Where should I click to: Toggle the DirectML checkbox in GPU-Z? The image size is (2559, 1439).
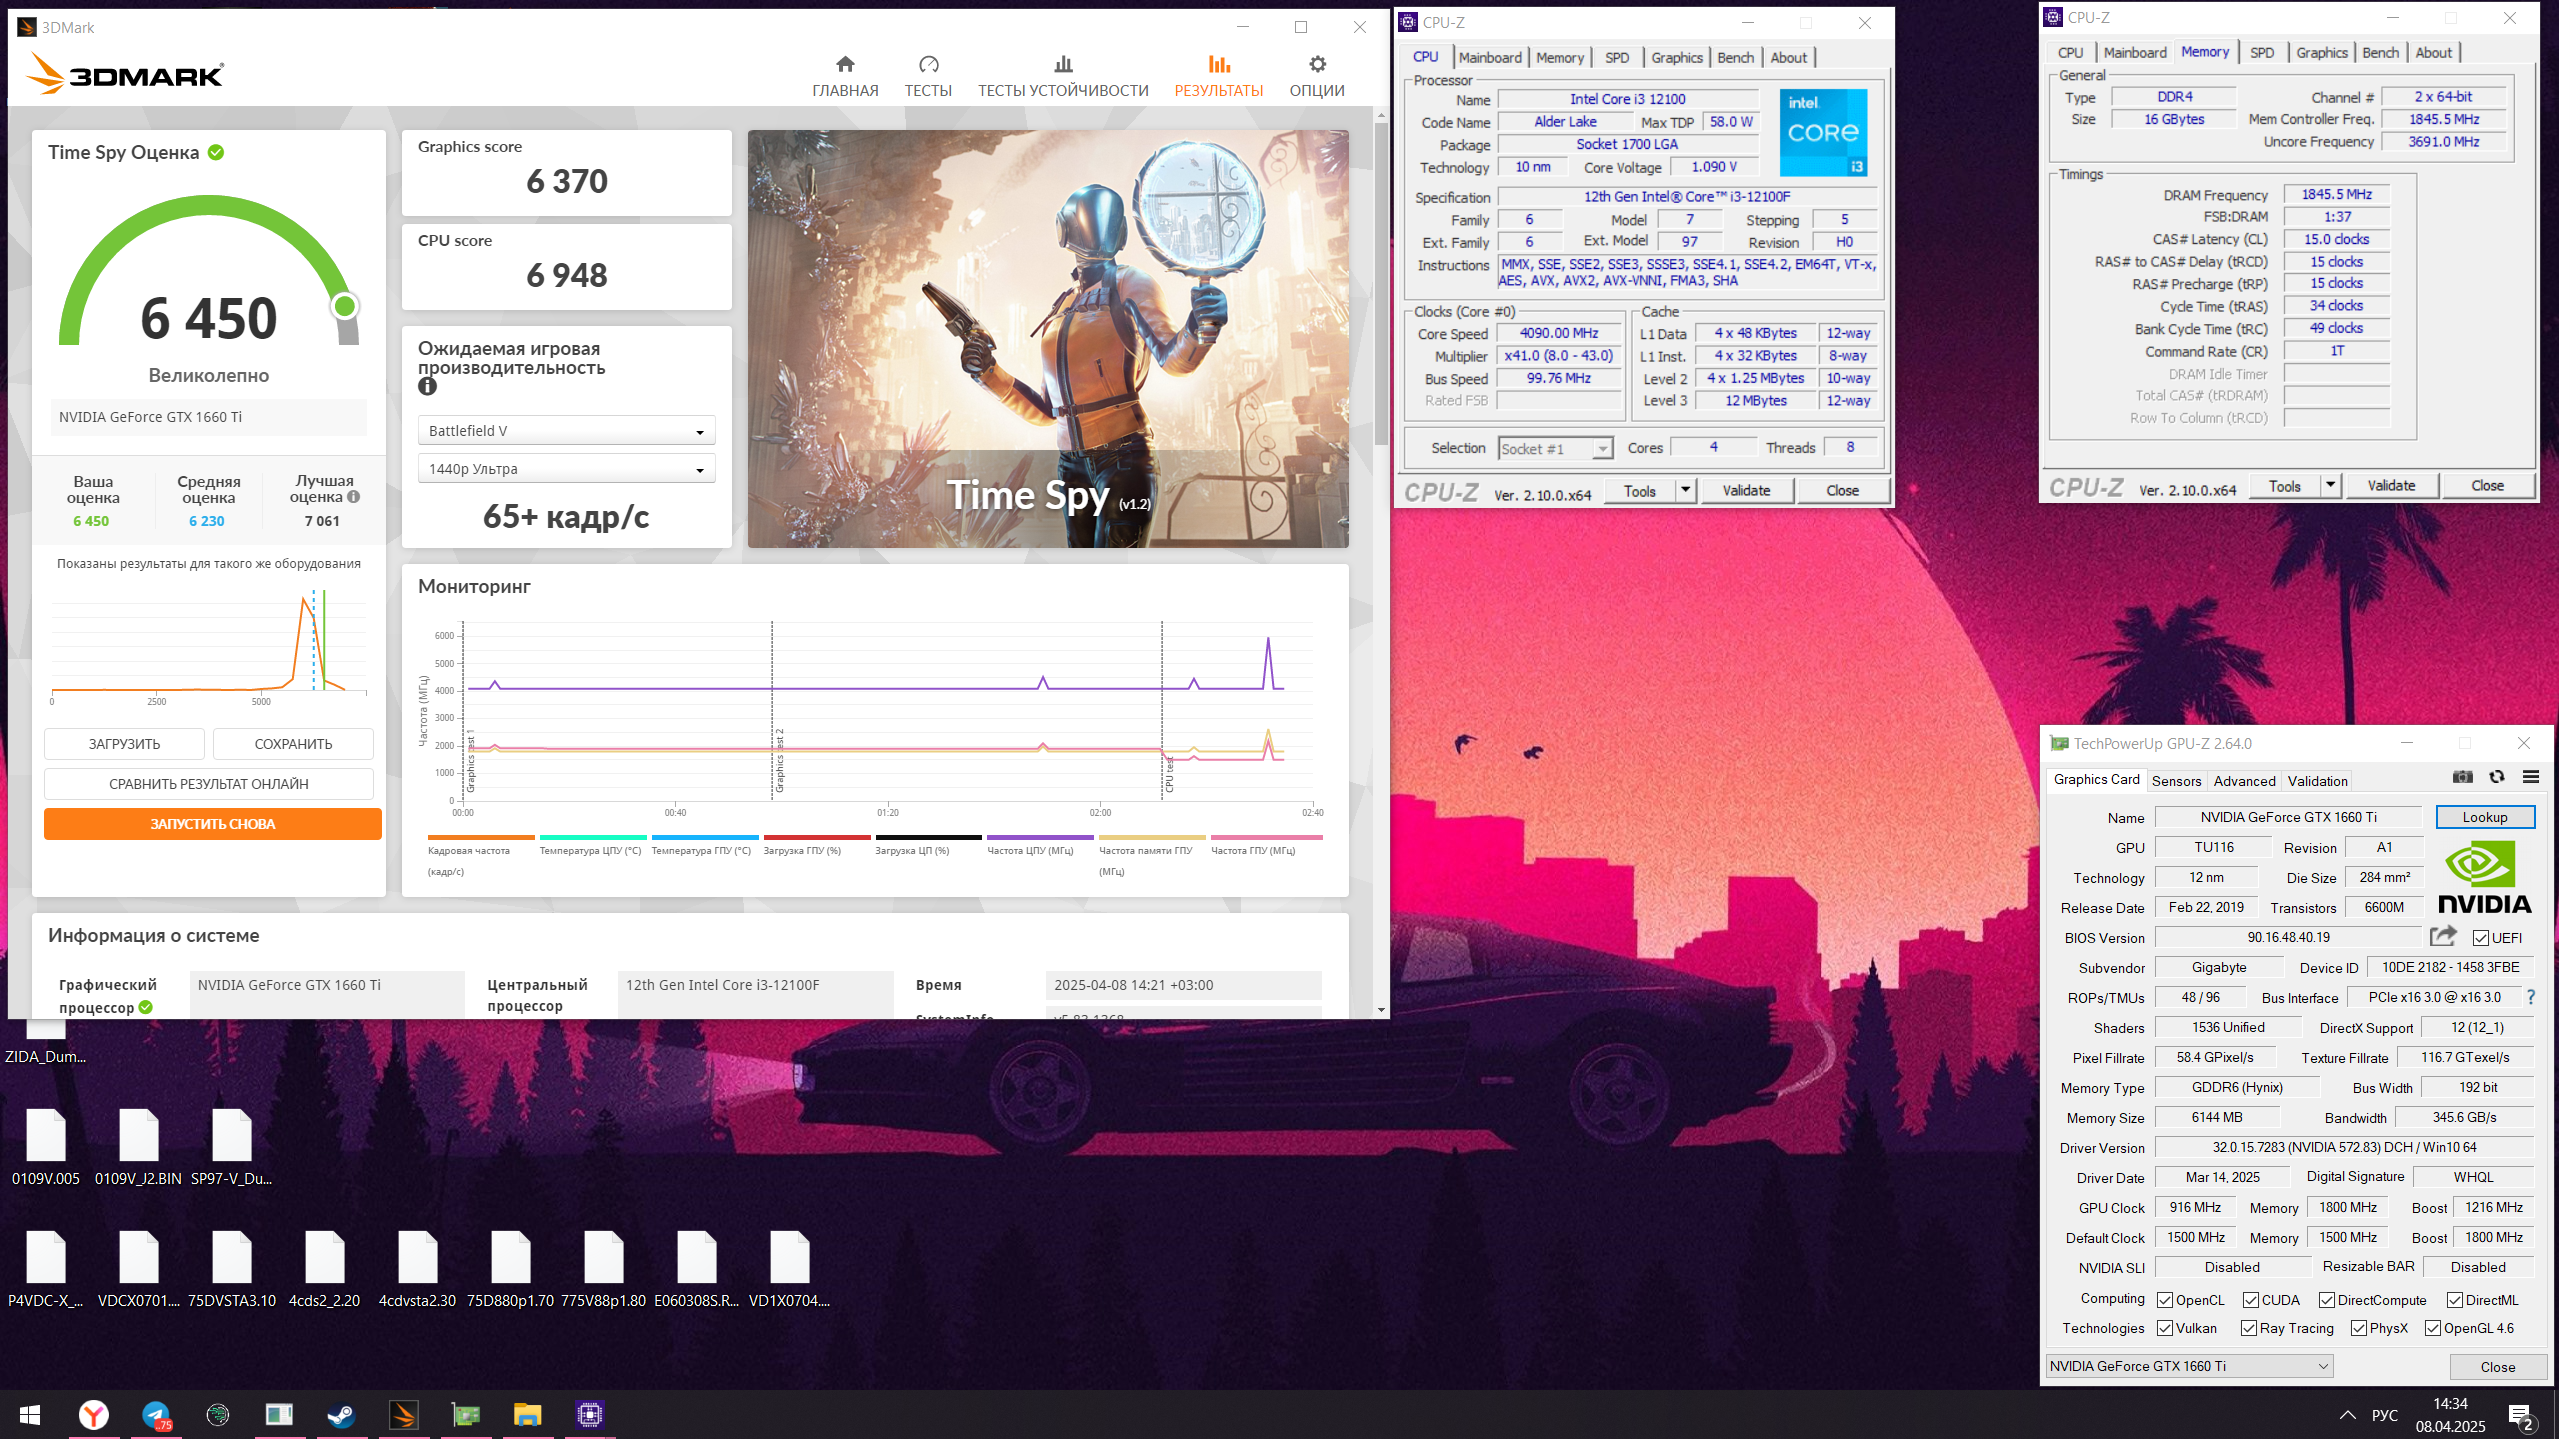pos(2455,1300)
